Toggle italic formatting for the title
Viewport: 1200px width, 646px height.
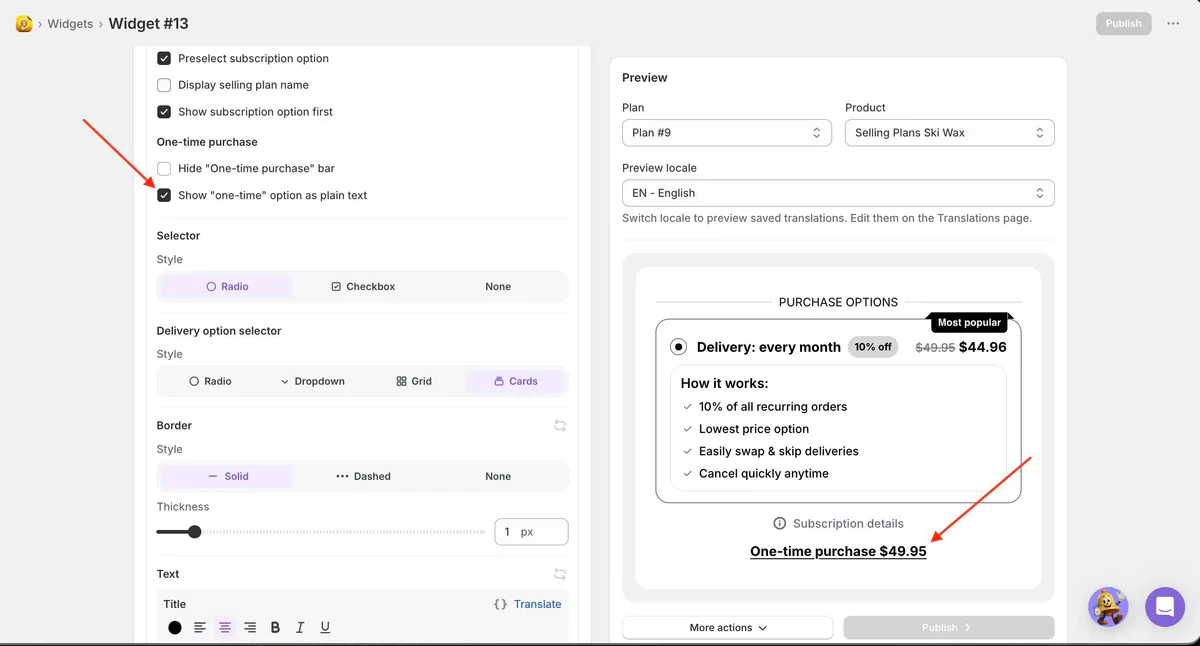300,628
